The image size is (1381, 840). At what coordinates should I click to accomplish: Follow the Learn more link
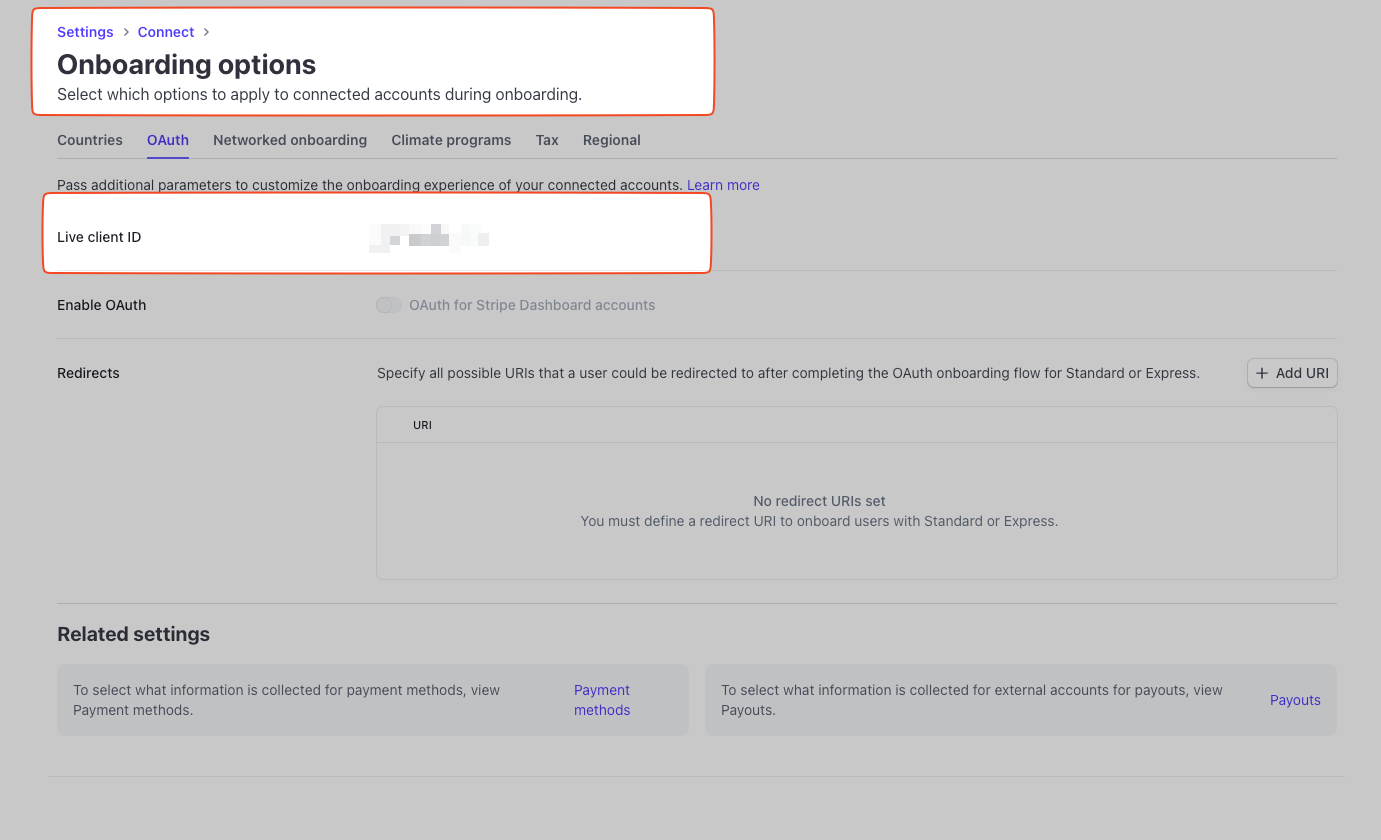[723, 185]
